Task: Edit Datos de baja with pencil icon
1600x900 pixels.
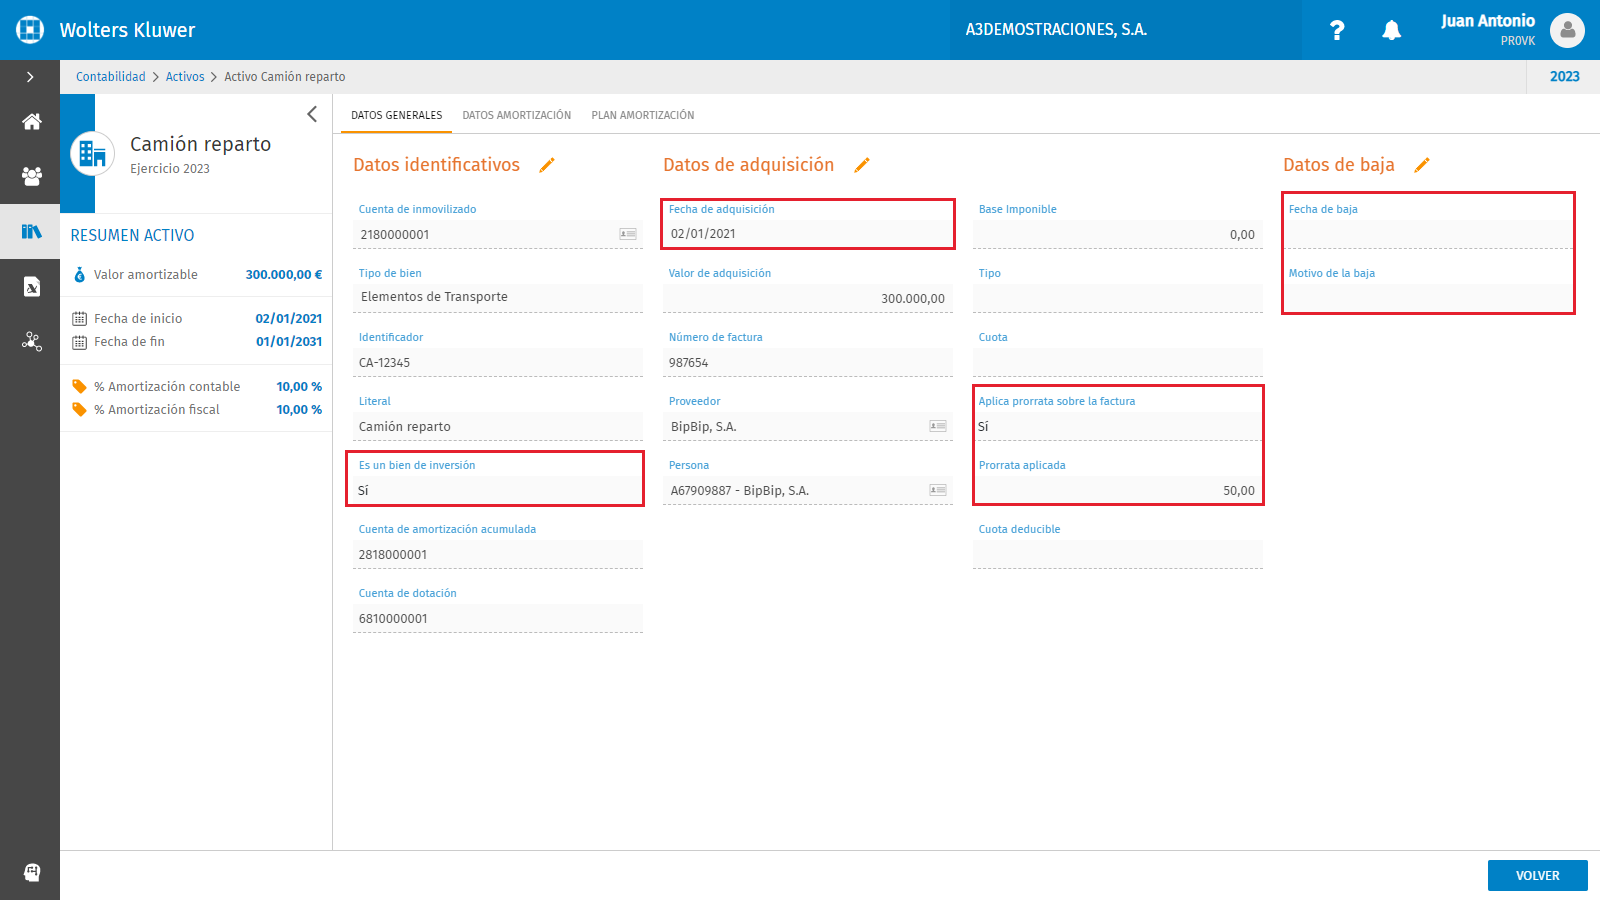Action: click(1422, 165)
